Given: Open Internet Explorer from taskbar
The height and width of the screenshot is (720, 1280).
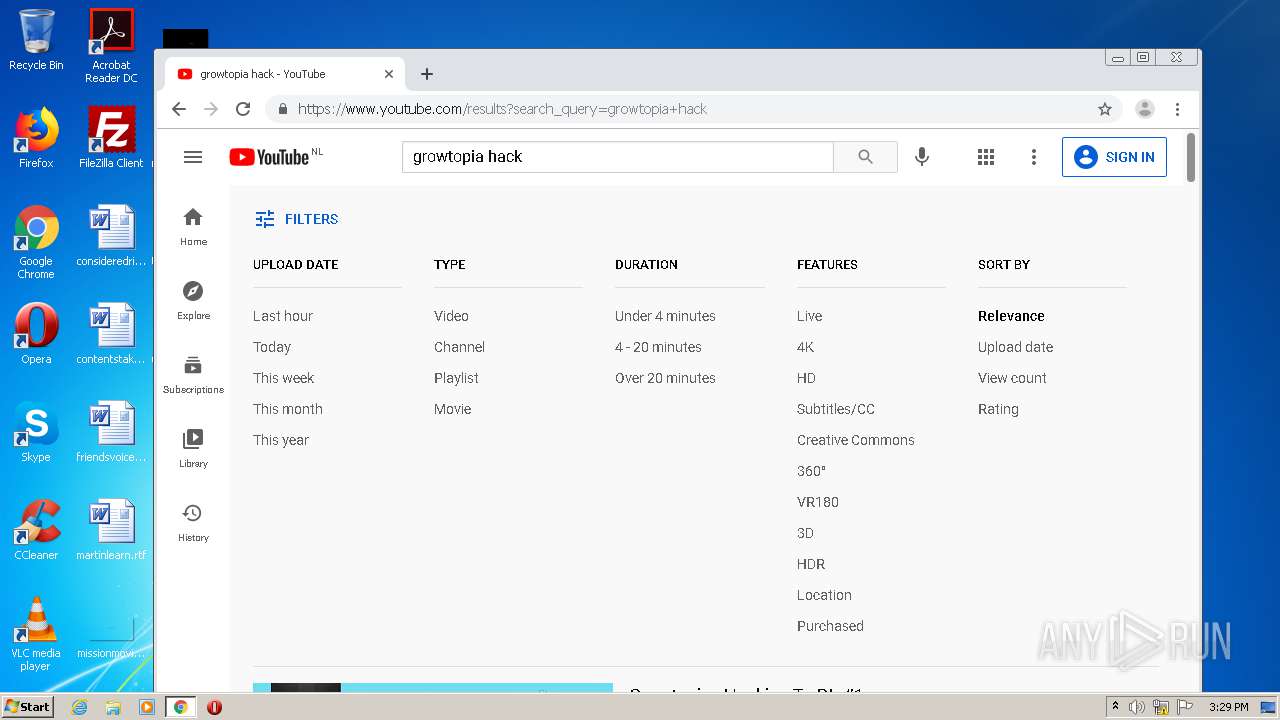Looking at the screenshot, I should pyautogui.click(x=79, y=707).
